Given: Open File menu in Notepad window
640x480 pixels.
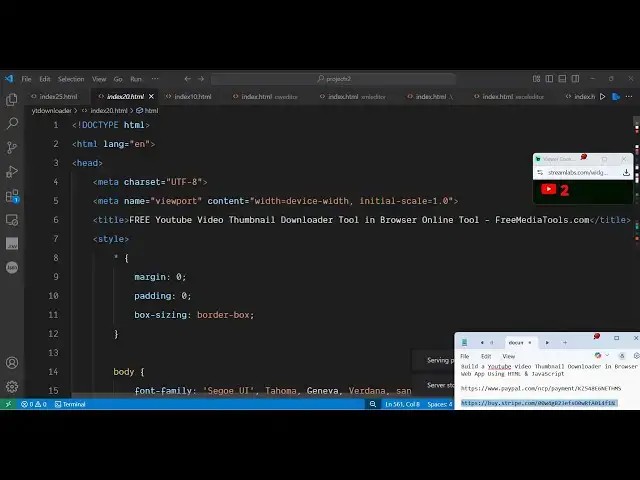Looking at the screenshot, I should [464, 356].
